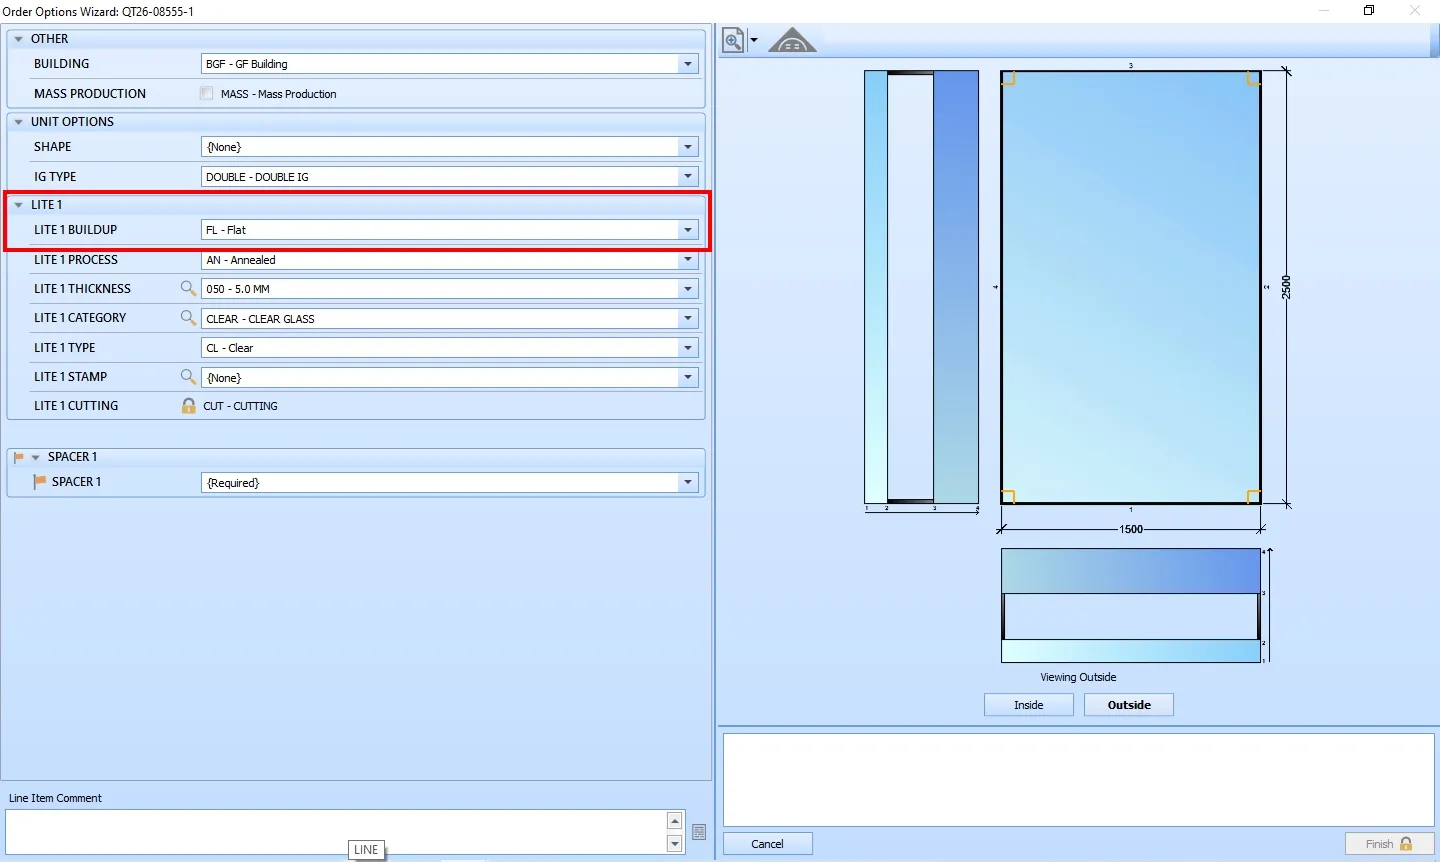Search LITE 1 THICKNESS with magnifier icon

(188, 288)
